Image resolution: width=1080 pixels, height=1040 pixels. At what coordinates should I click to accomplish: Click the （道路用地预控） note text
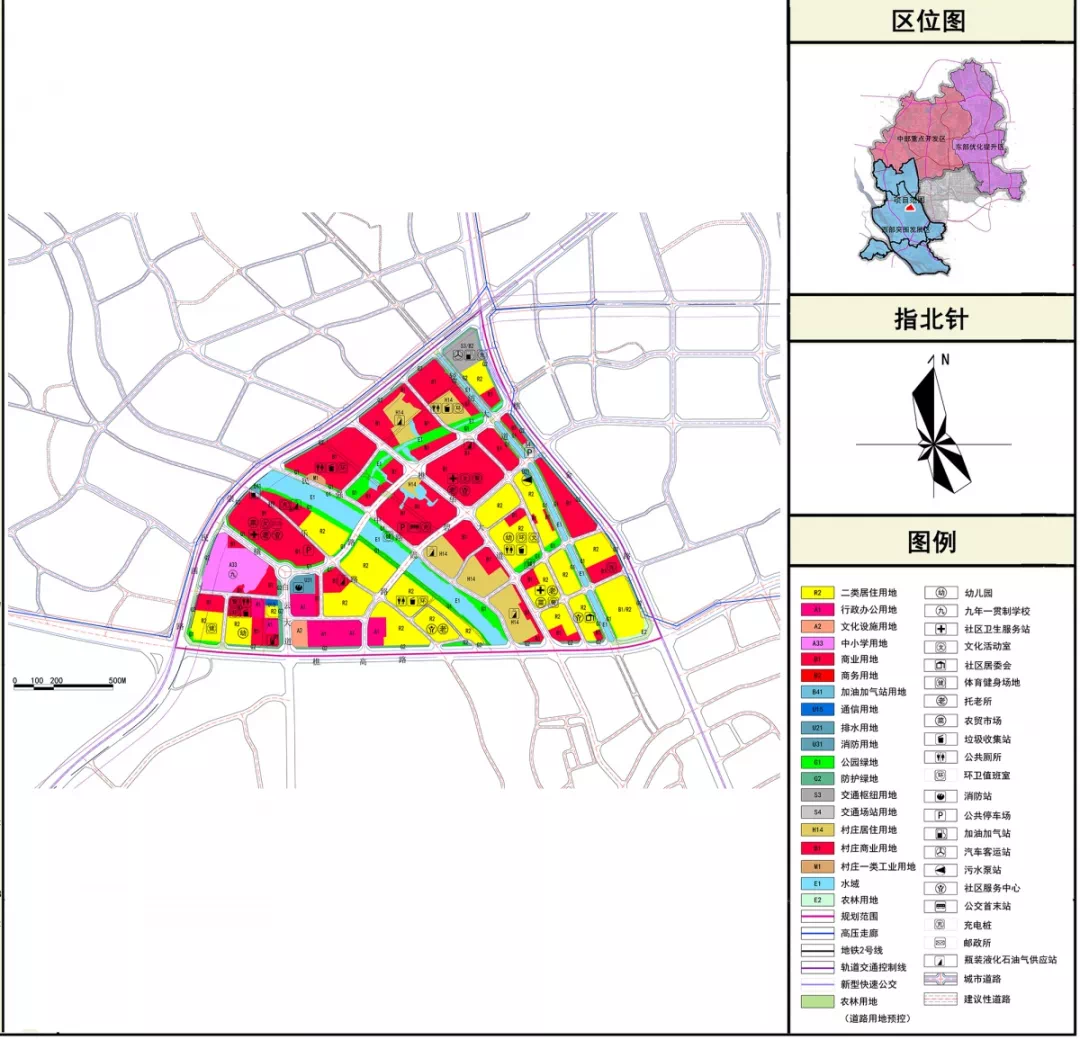tap(877, 1019)
